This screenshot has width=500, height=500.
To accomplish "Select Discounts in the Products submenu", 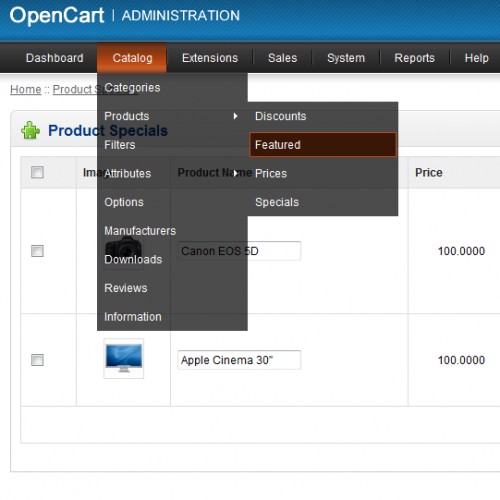I will pyautogui.click(x=323, y=116).
